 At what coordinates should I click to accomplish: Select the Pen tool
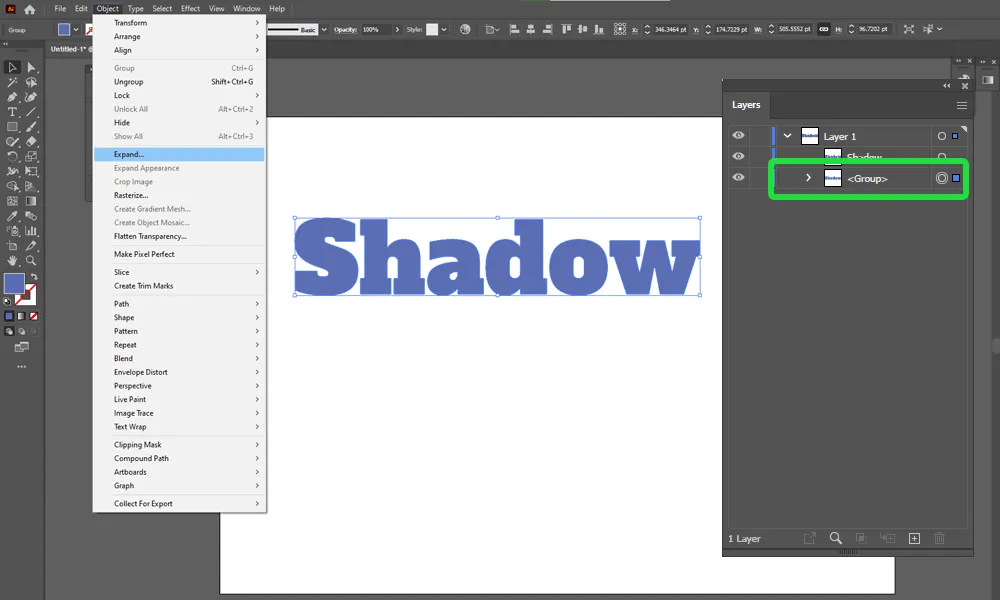[x=12, y=97]
